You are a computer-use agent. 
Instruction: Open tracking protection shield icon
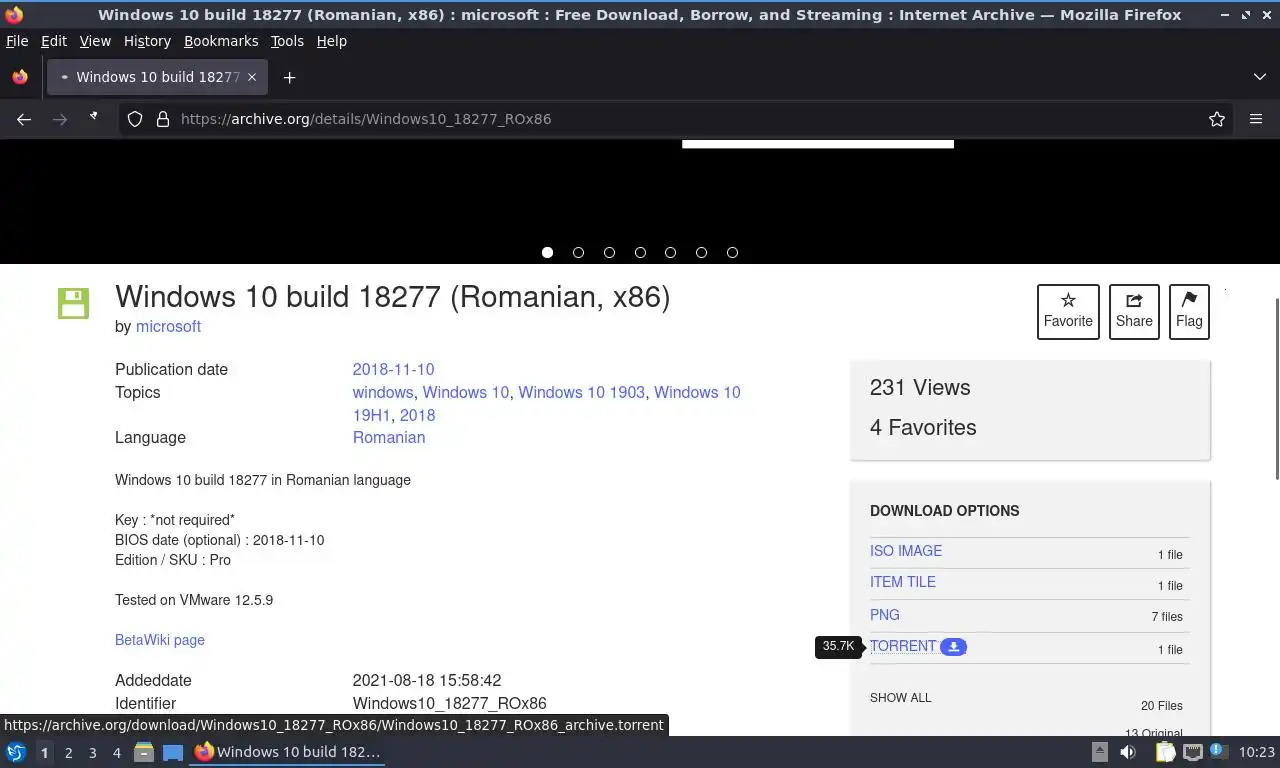click(x=135, y=119)
